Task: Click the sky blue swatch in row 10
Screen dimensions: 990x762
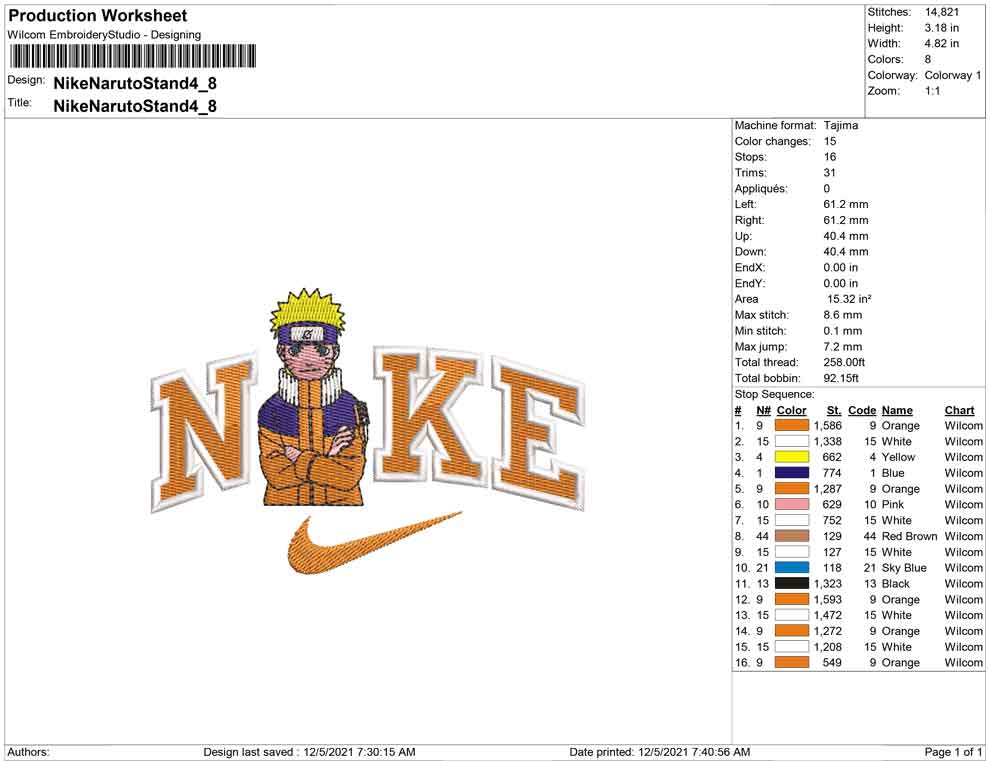Action: click(792, 568)
